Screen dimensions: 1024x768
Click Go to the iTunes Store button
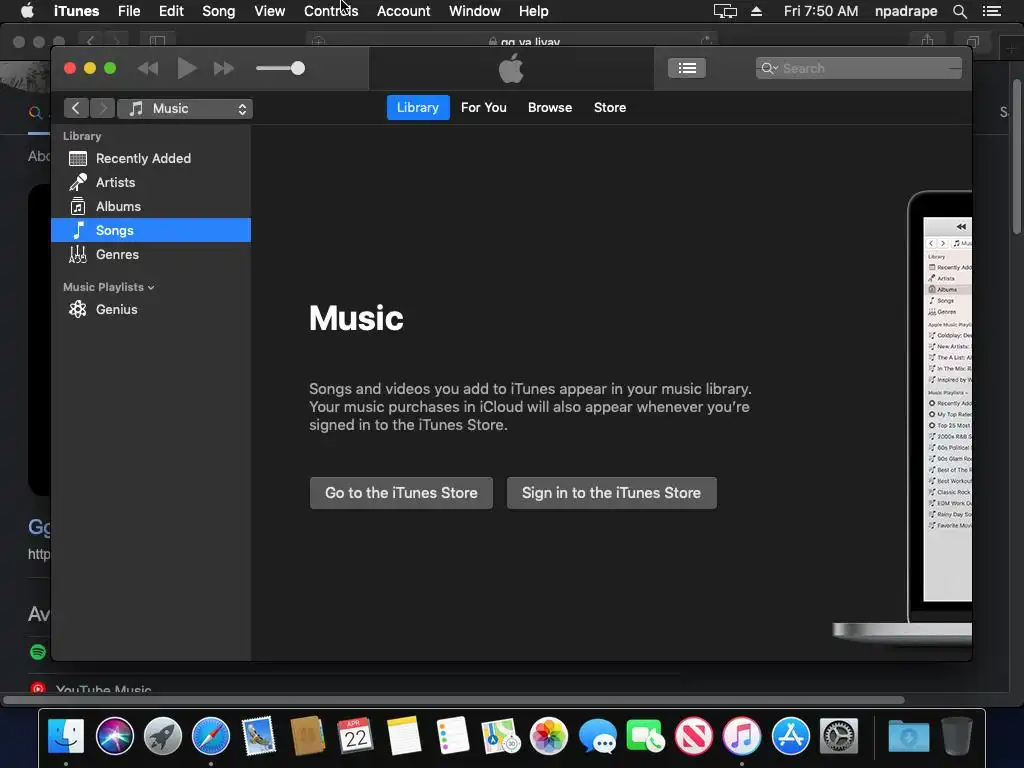coord(401,493)
